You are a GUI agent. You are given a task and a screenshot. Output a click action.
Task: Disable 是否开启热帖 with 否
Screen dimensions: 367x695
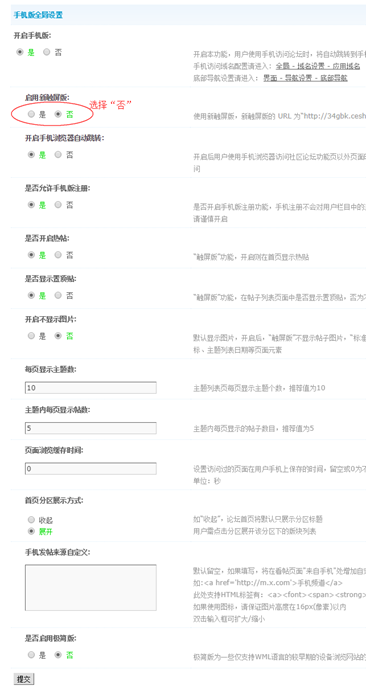(x=58, y=255)
